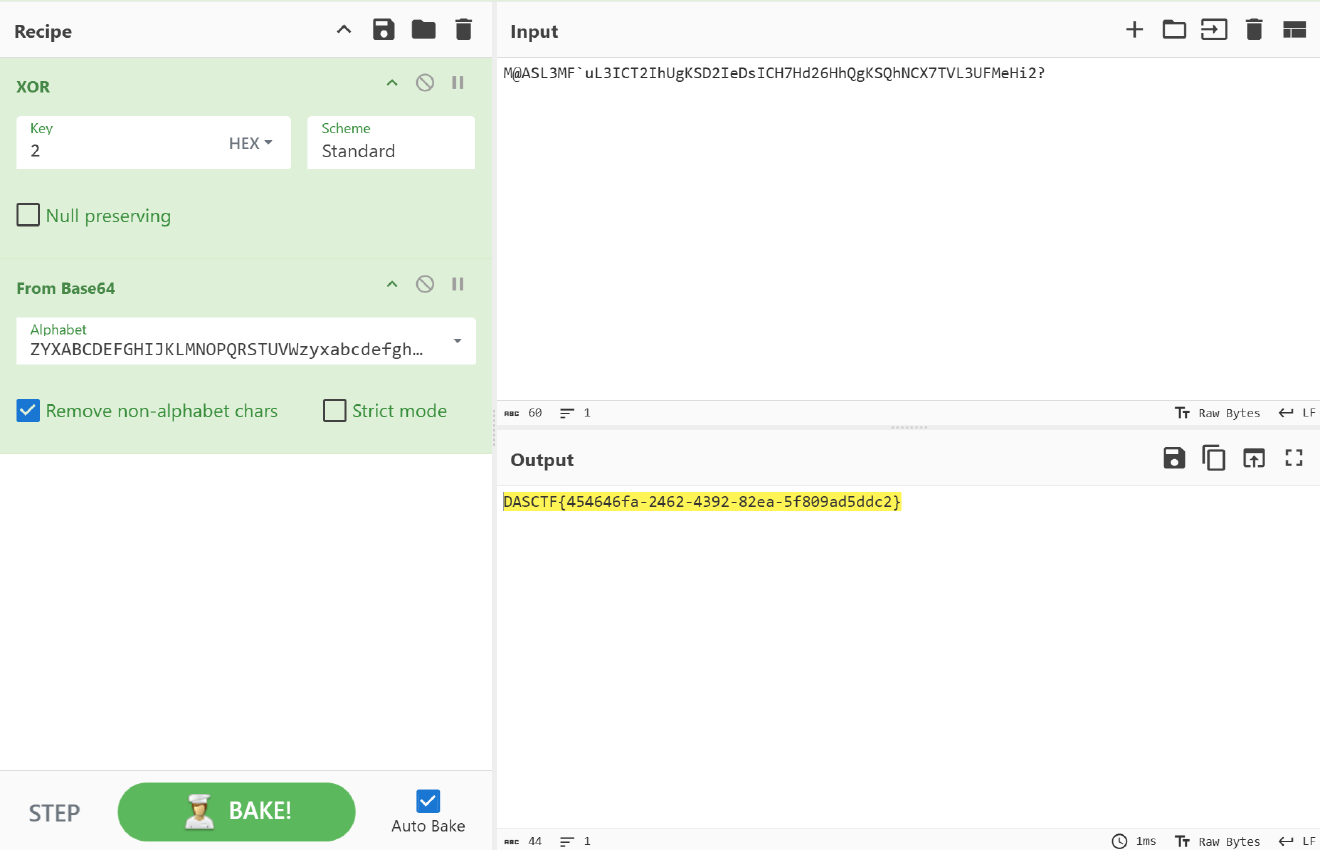Replace input with the output
1320x850 pixels.
tap(1254, 458)
